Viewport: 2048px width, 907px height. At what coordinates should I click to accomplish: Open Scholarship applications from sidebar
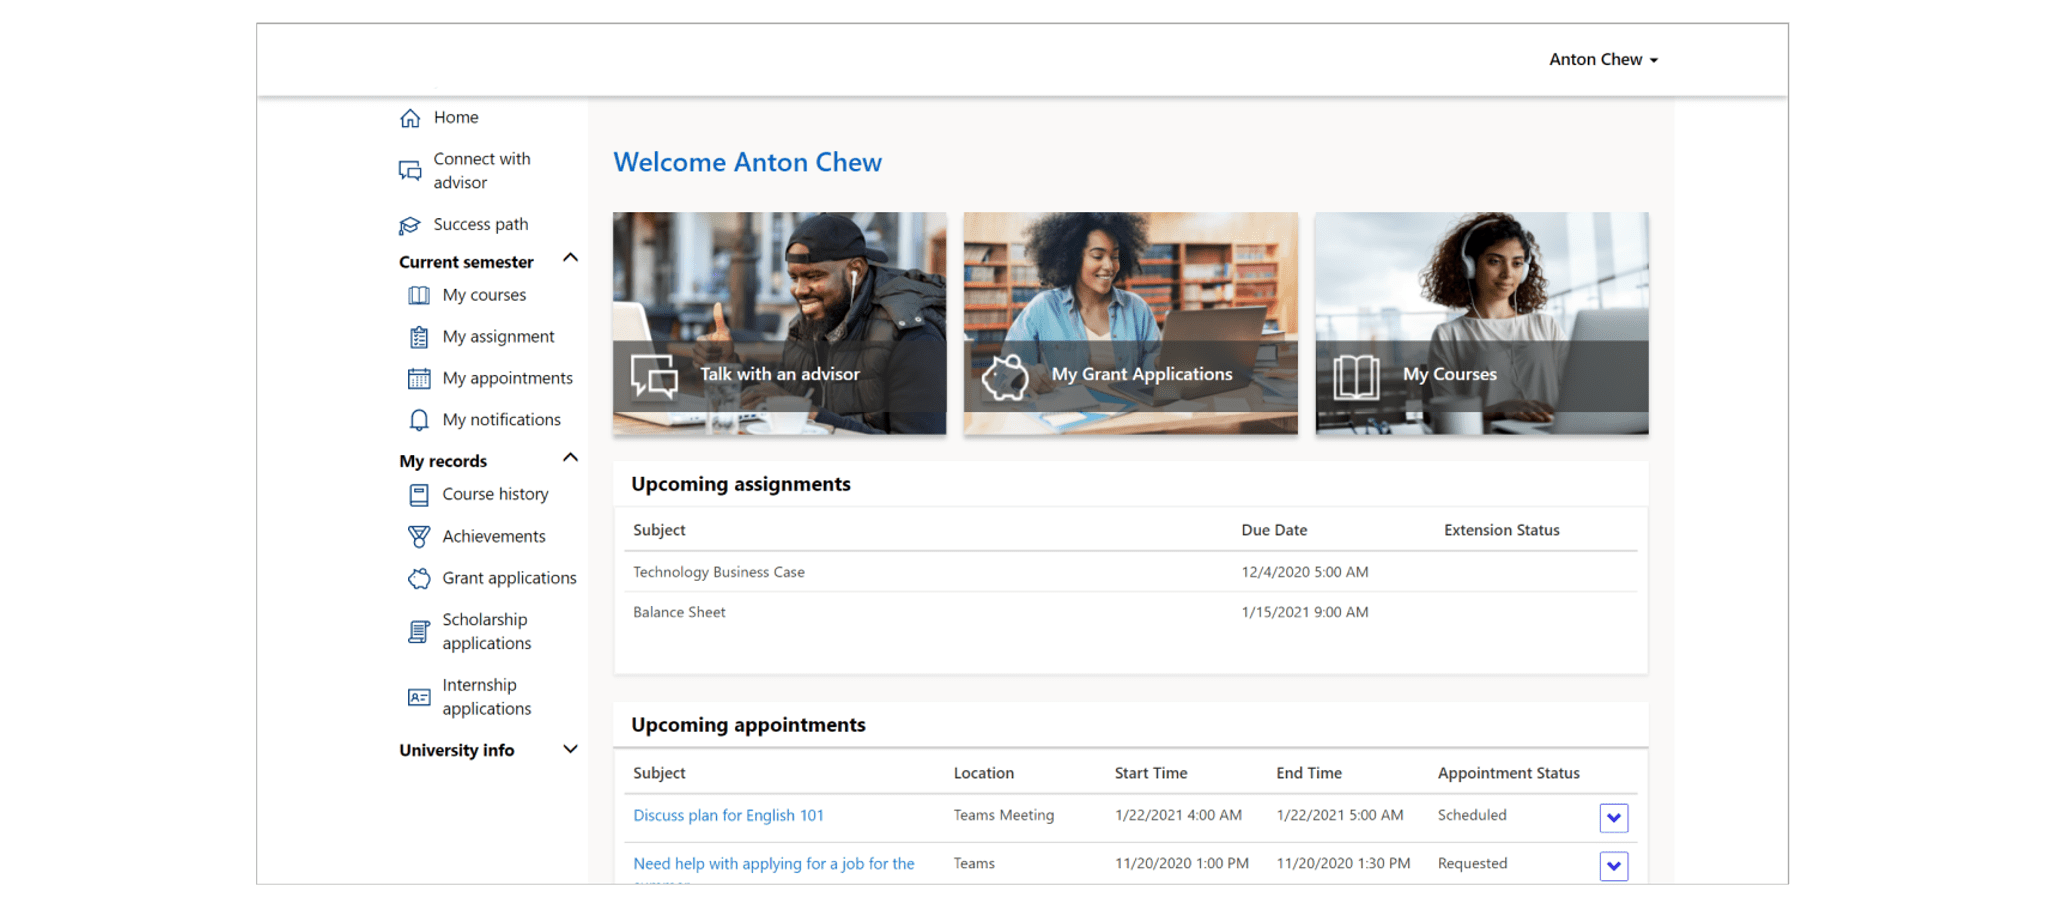487,631
